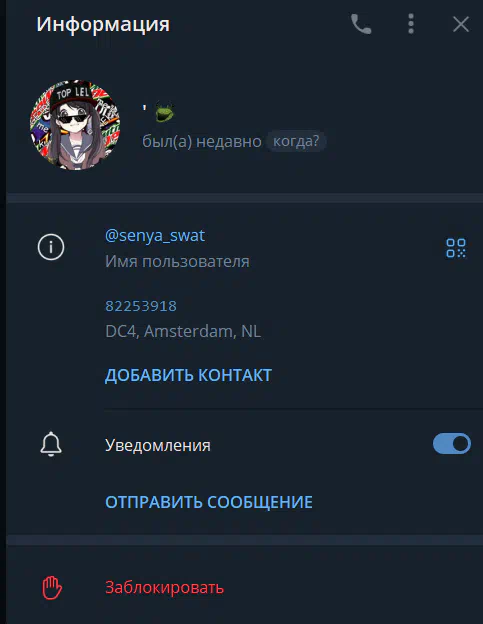483x624 pixels.
Task: Open the three-dot more options menu
Action: 411,24
